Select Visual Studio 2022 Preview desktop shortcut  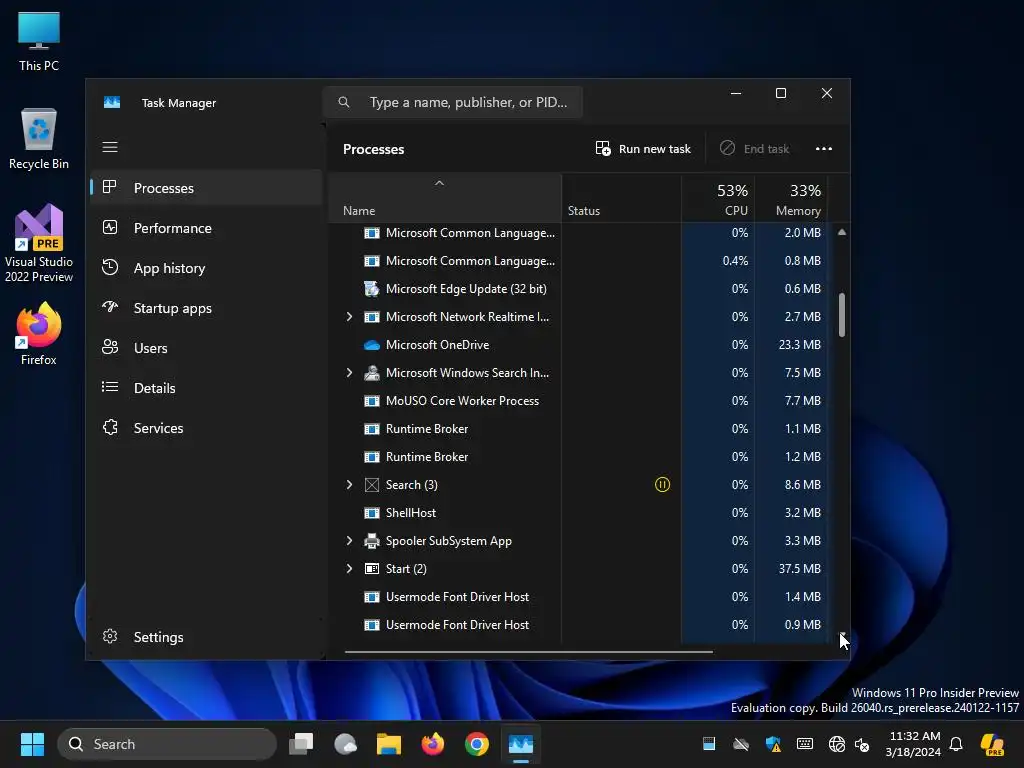(x=39, y=243)
